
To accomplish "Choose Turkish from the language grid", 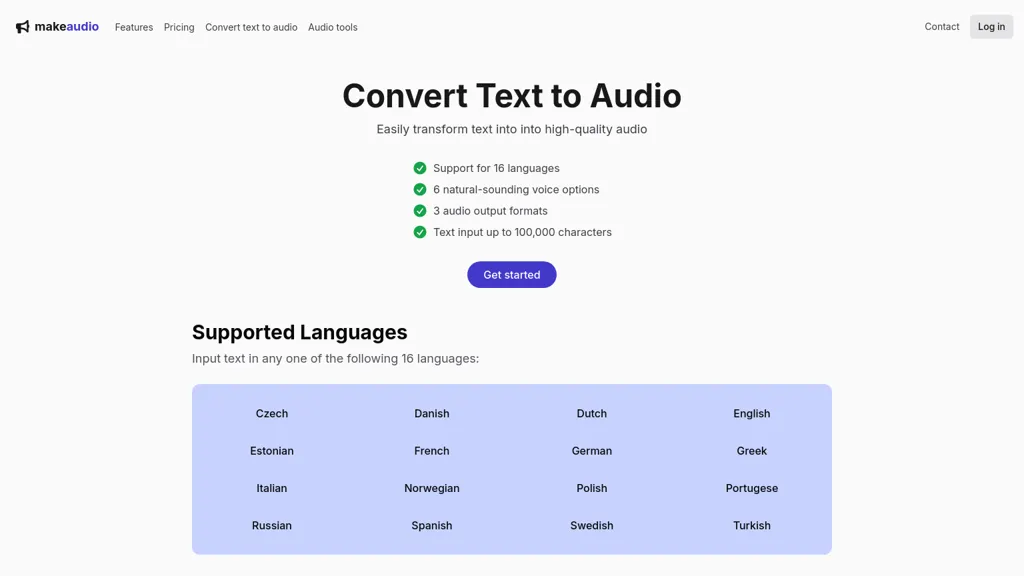I will (751, 525).
